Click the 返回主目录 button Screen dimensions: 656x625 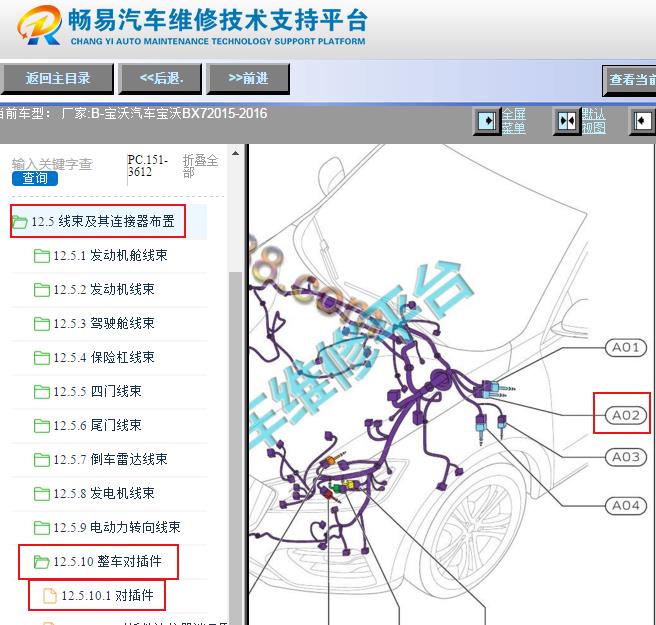[x=57, y=78]
